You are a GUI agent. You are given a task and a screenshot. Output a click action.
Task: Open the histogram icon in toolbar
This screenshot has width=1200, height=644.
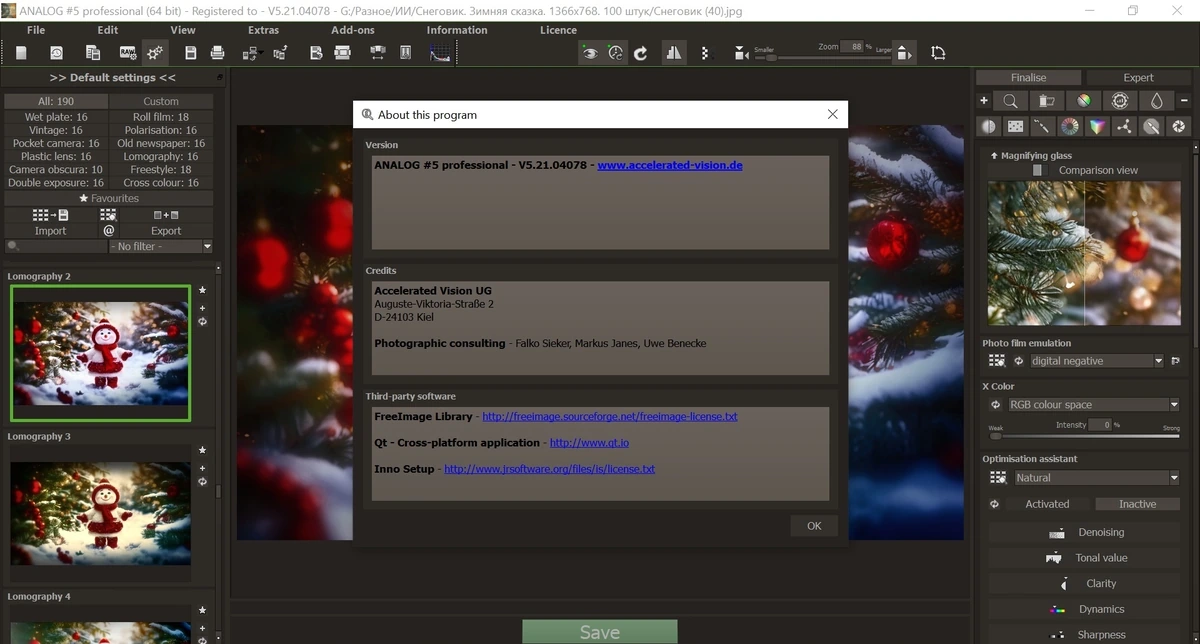coord(440,53)
